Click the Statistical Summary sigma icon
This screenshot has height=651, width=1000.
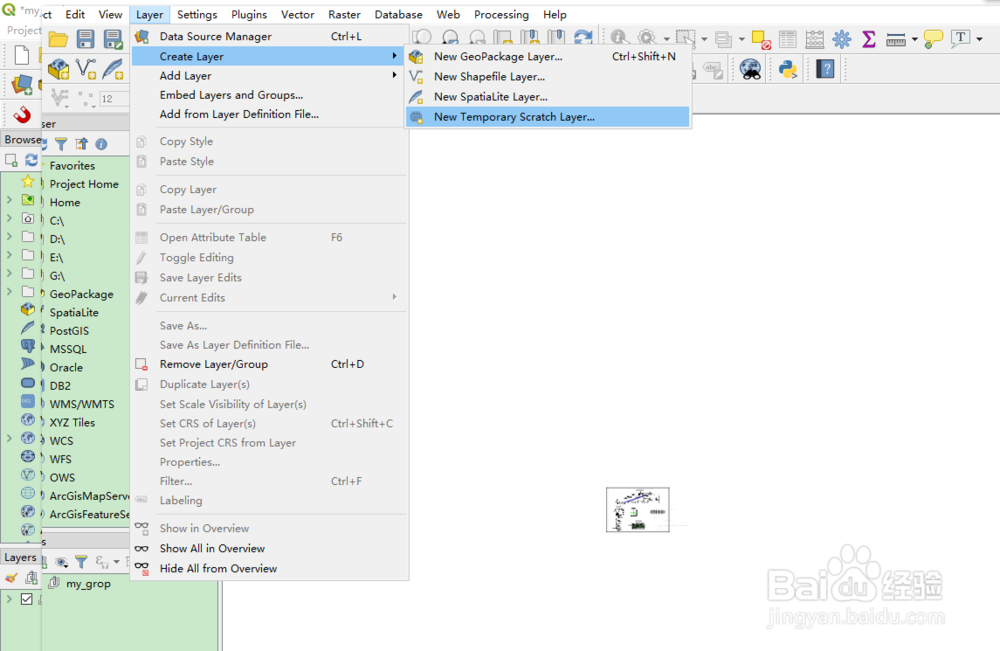(869, 40)
